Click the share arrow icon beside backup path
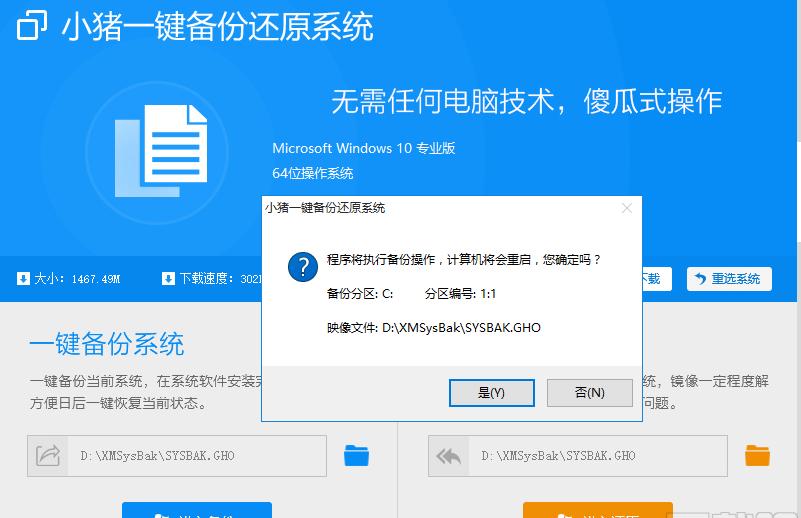This screenshot has height=518, width=801. click(48, 456)
